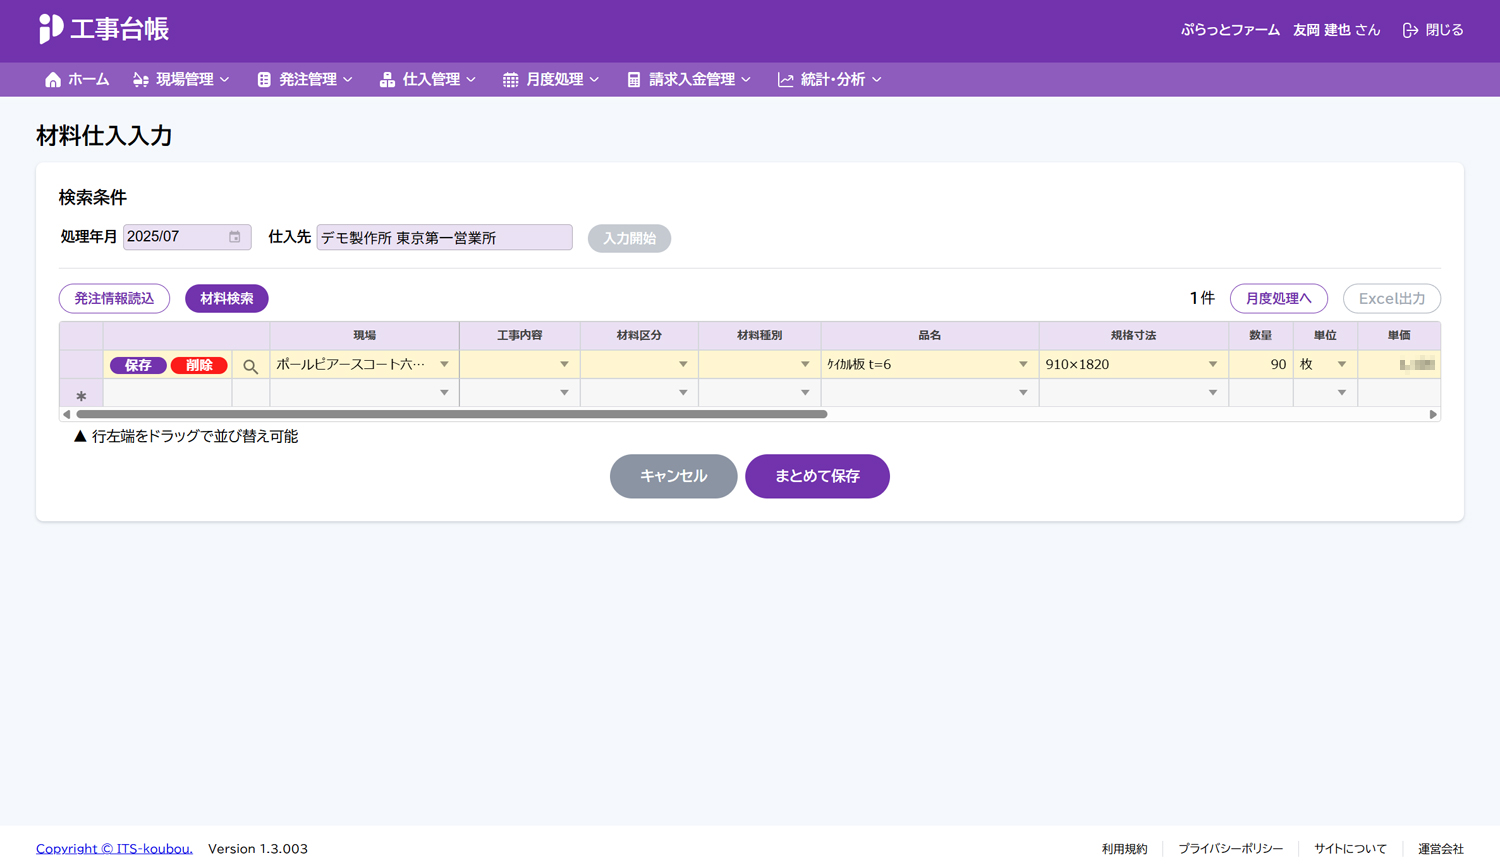Click the 工事台帳 logo icon
This screenshot has height=867, width=1500.
coord(50,29)
